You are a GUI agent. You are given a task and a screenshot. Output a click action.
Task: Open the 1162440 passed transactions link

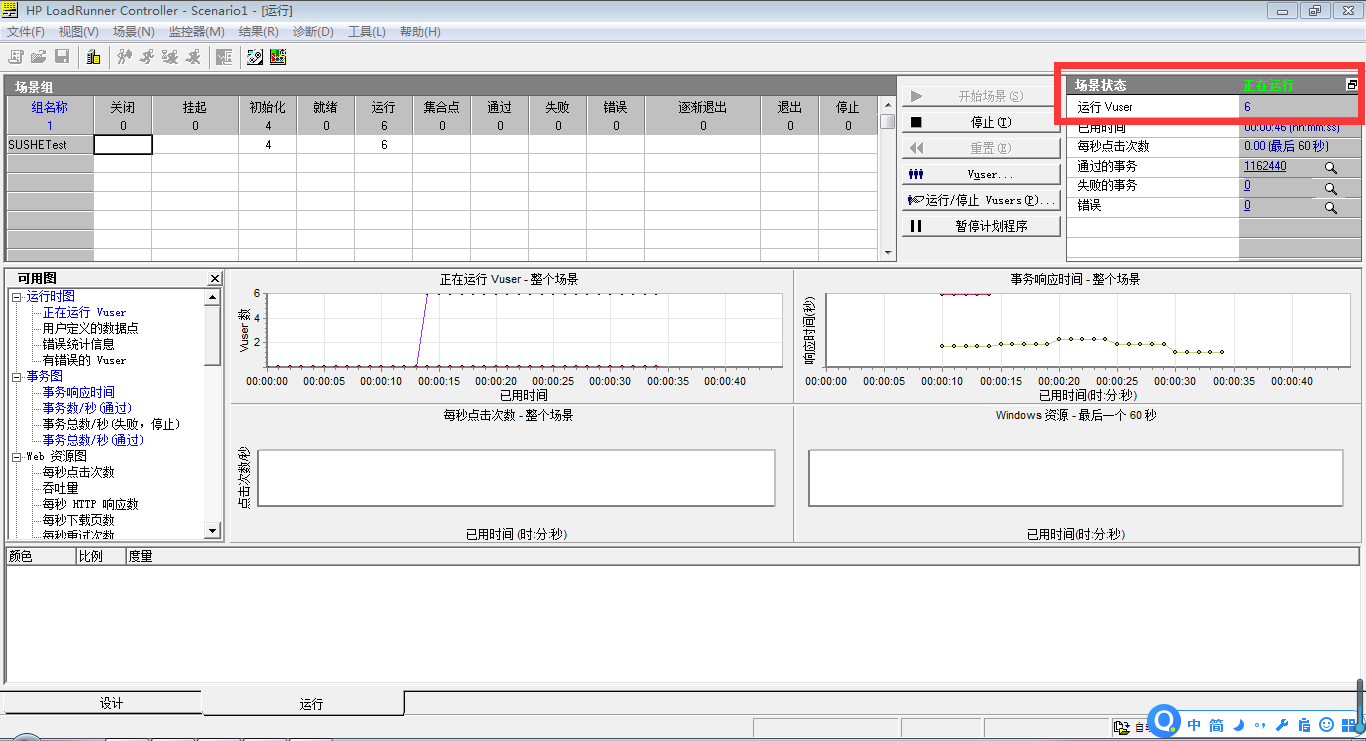tap(1265, 166)
